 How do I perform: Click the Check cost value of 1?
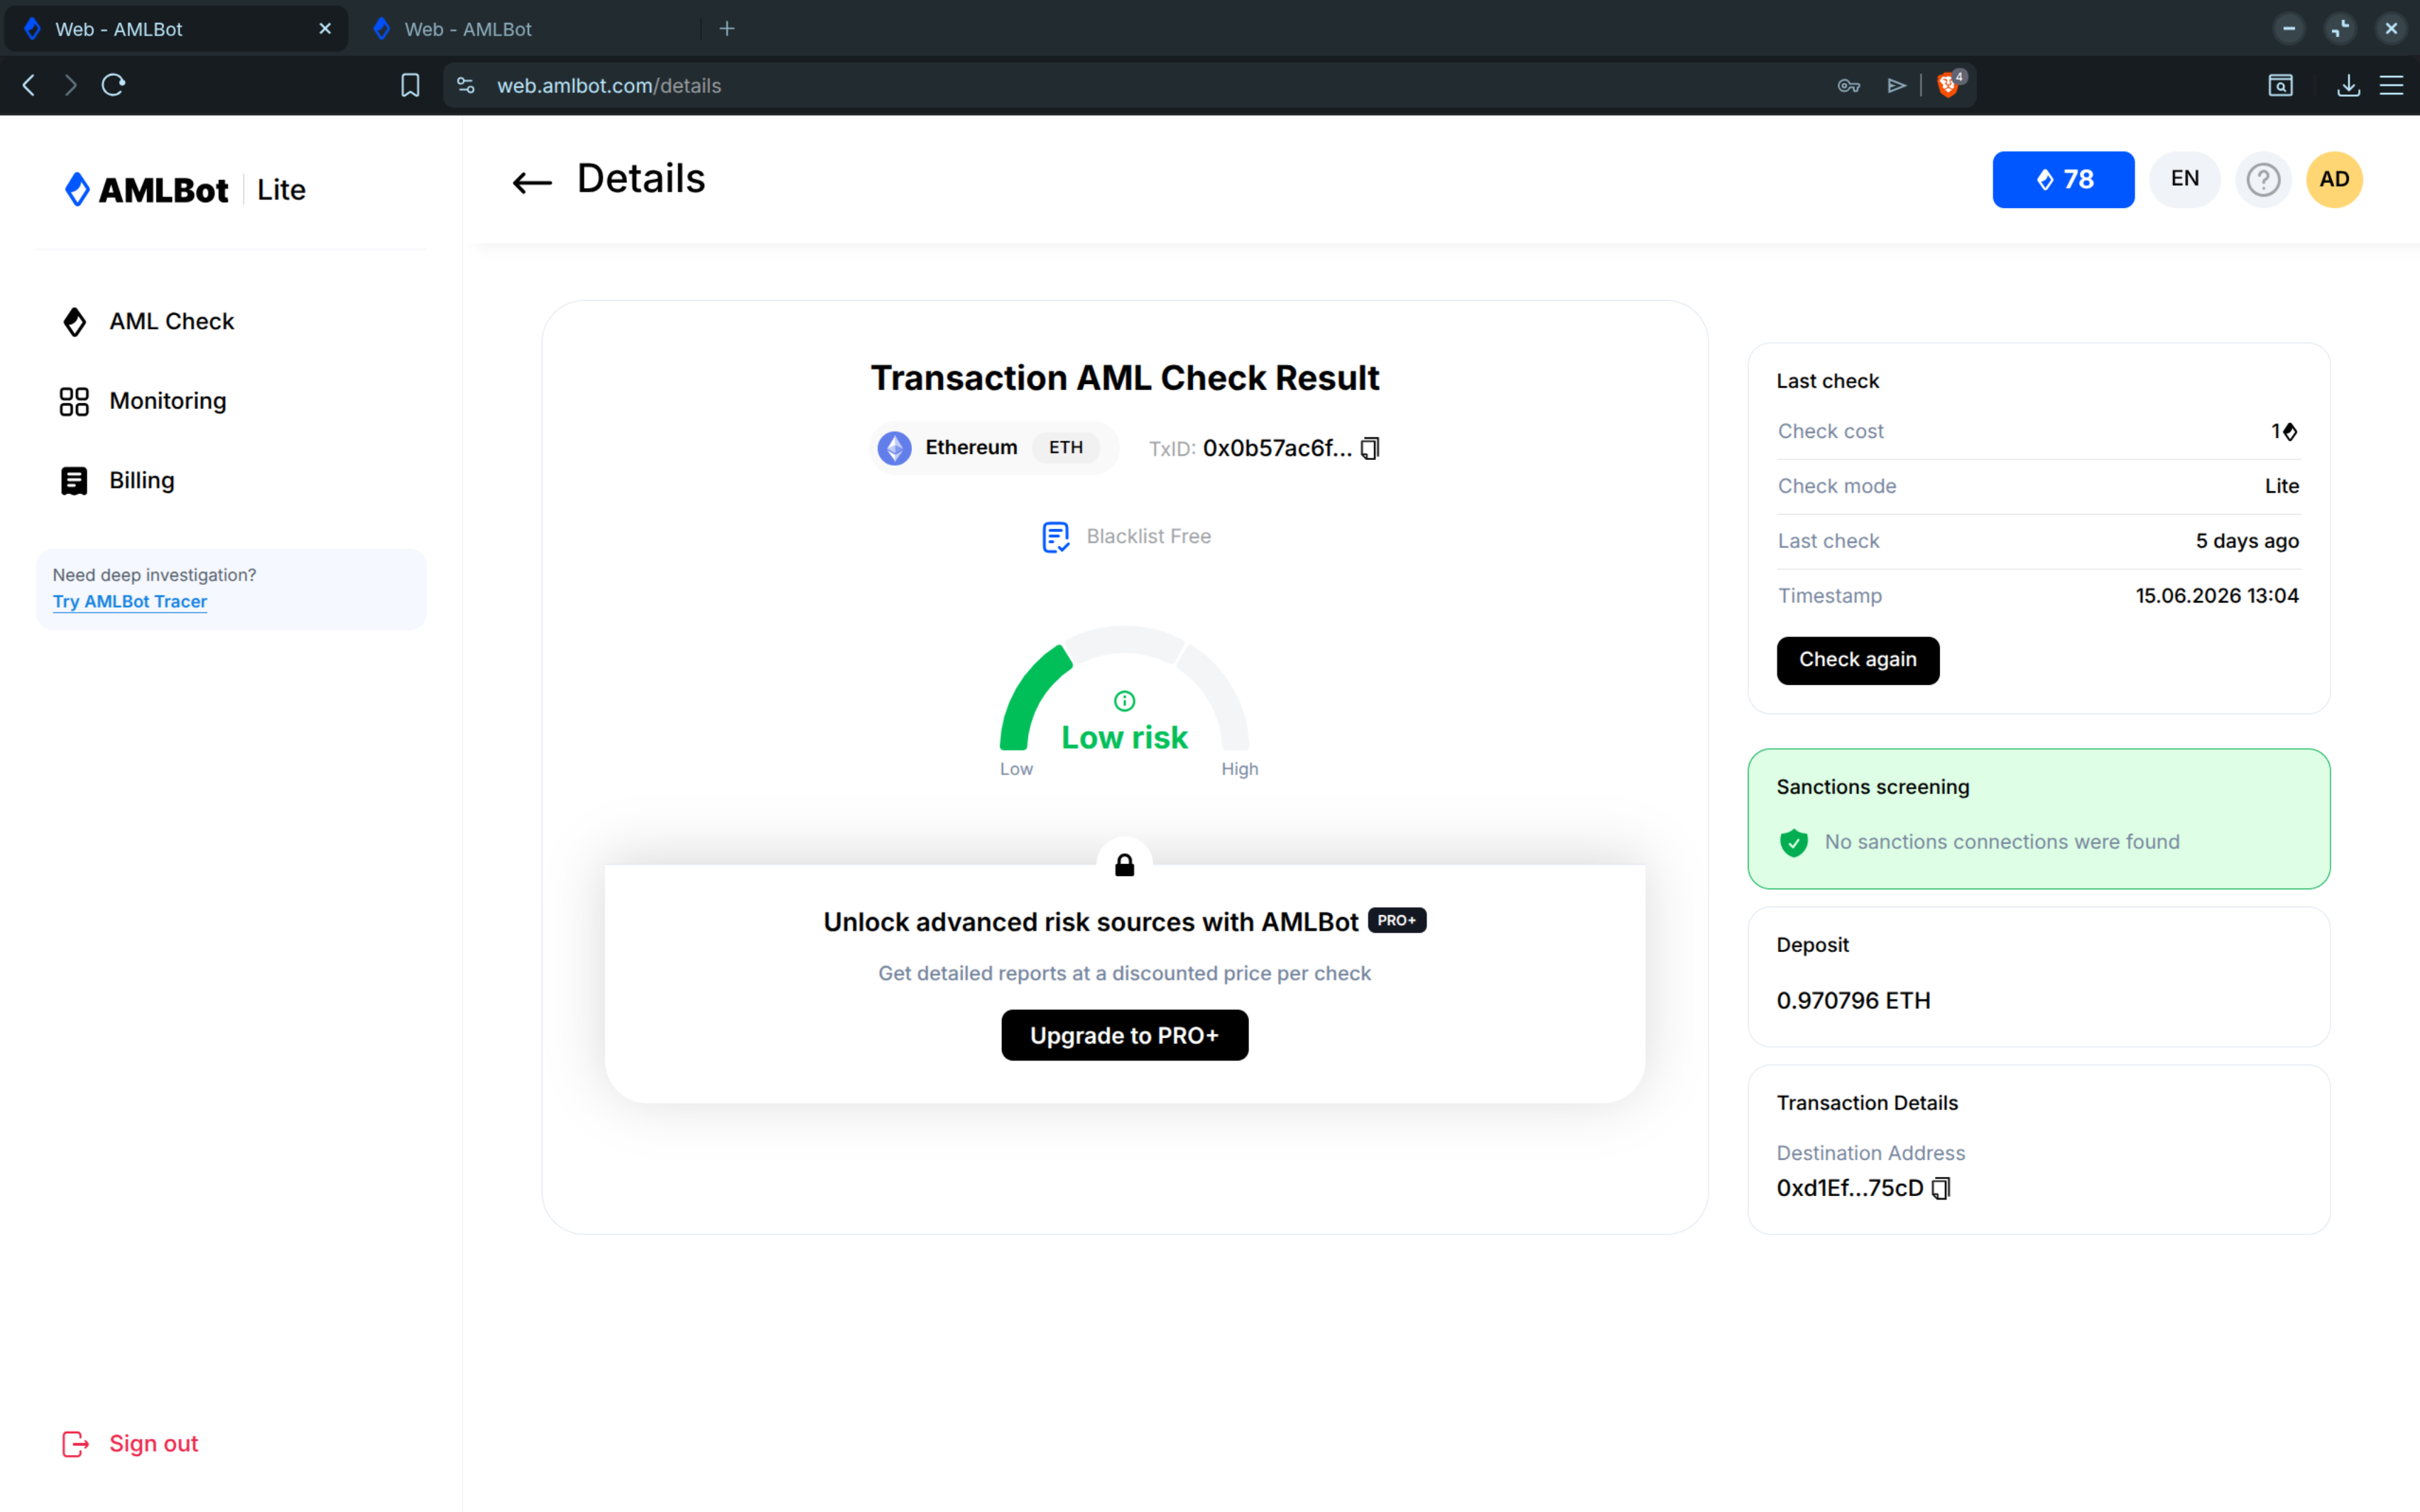(2284, 432)
